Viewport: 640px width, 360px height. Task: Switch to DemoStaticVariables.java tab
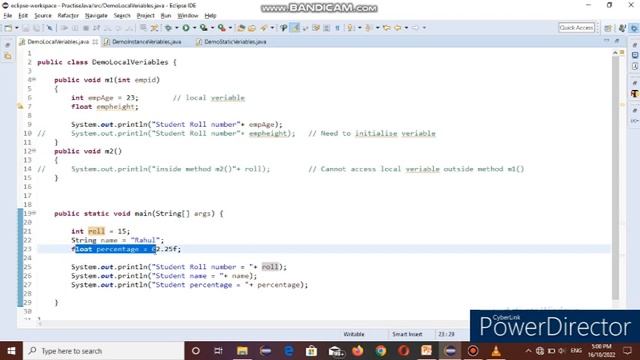pyautogui.click(x=231, y=42)
